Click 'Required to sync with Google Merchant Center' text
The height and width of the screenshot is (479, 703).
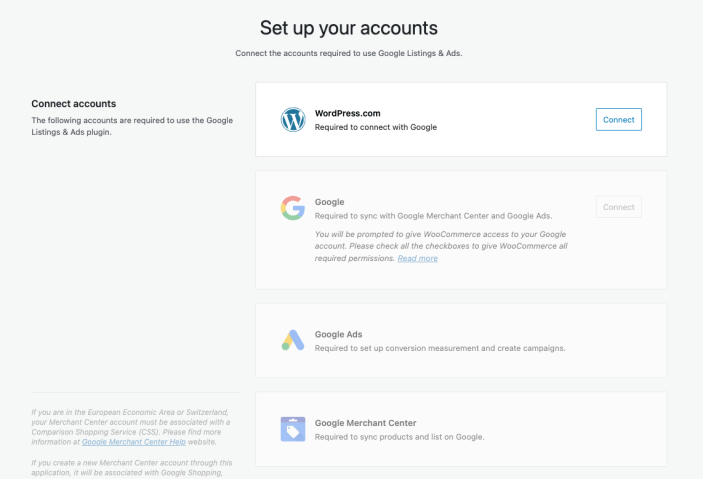coord(434,216)
